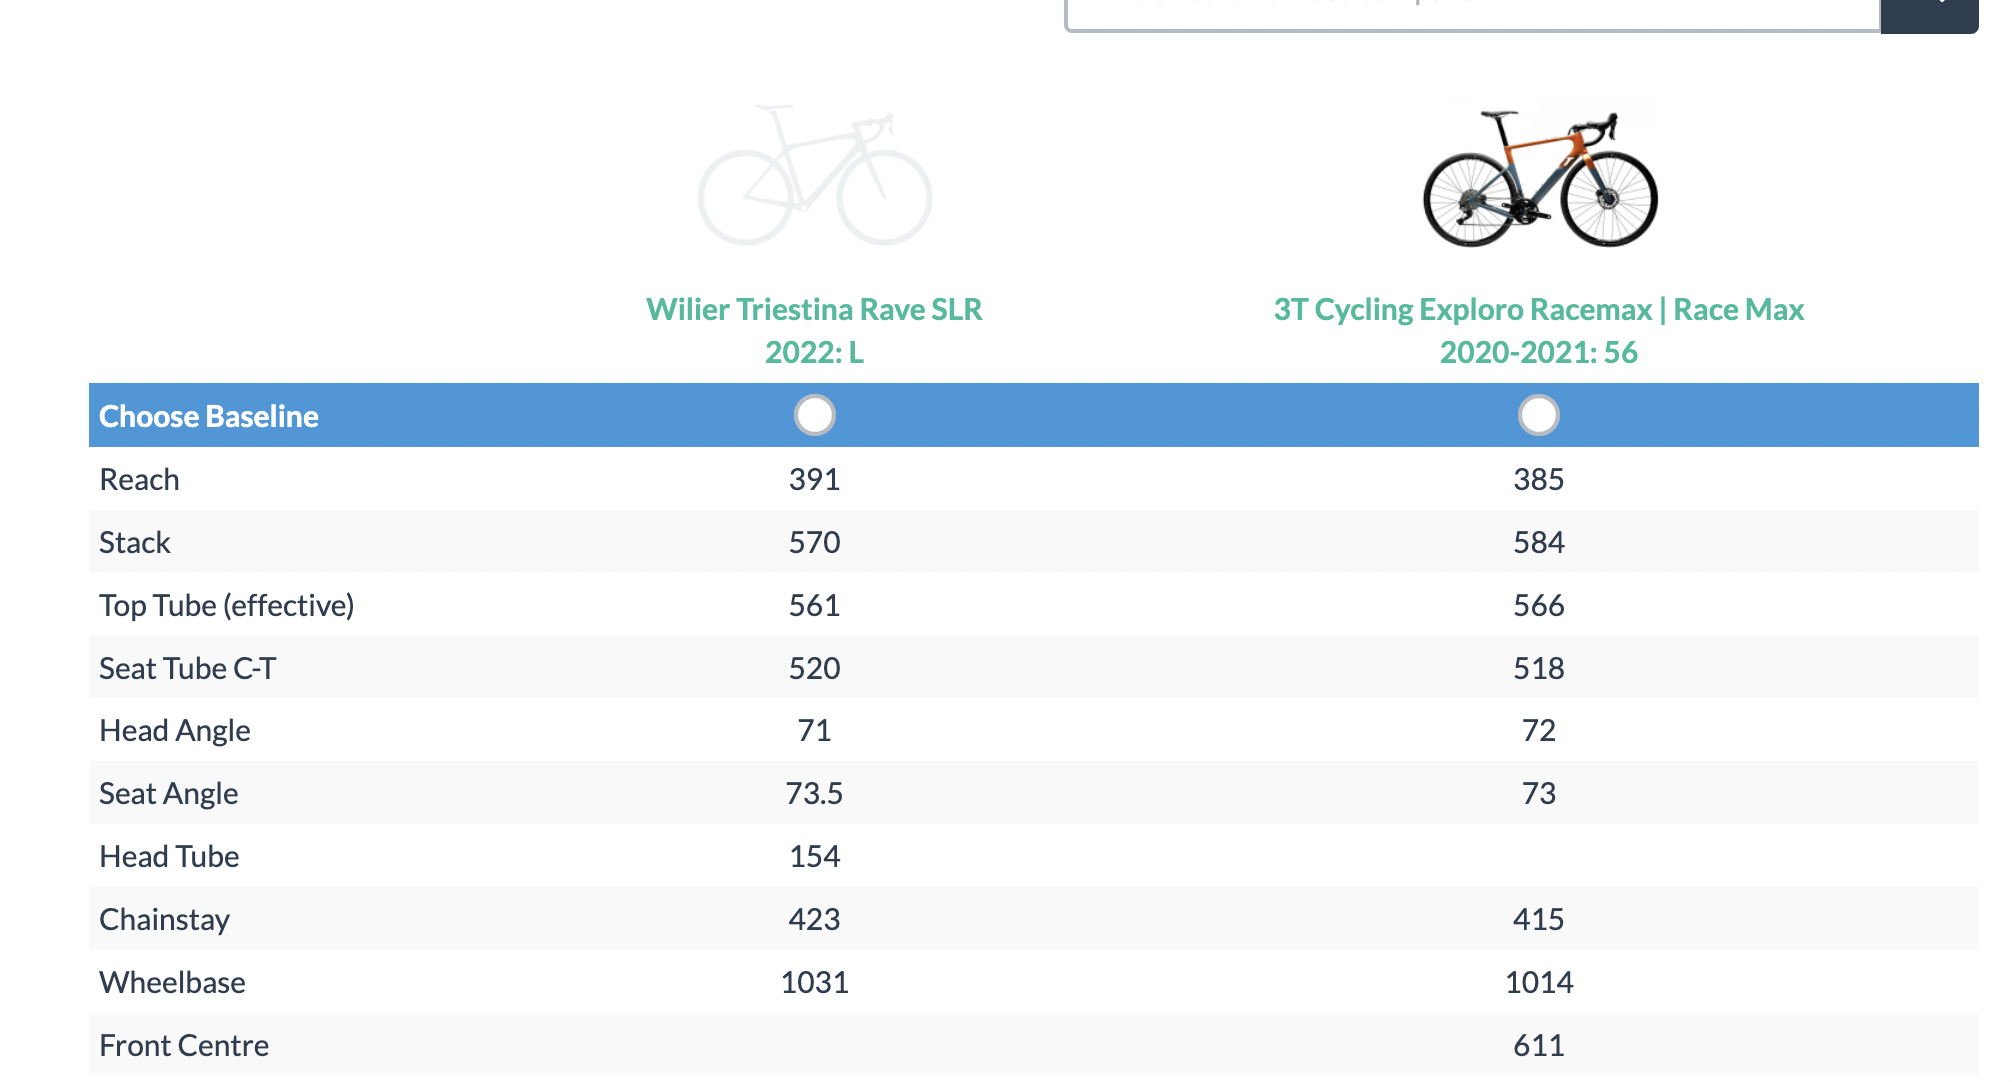Click the Stack row label

coord(135,543)
